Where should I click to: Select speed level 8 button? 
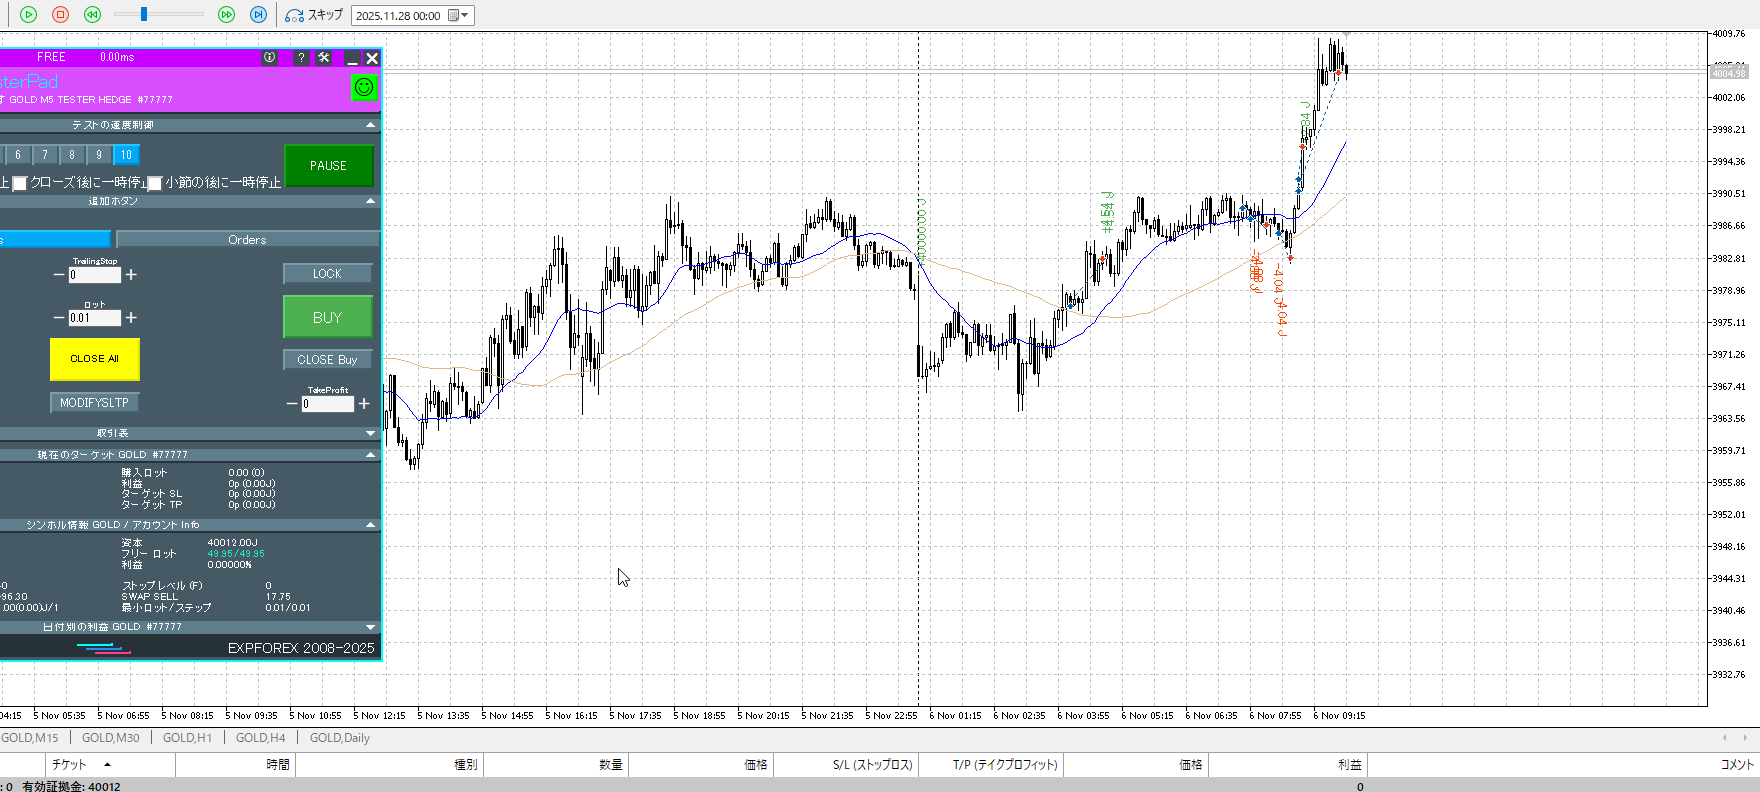(72, 155)
